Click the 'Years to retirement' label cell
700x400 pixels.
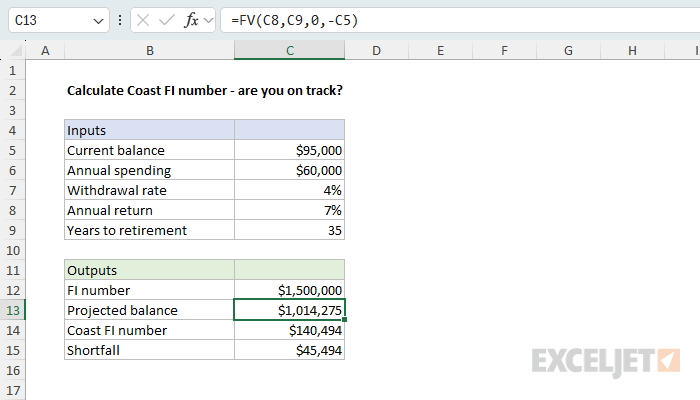[150, 230]
